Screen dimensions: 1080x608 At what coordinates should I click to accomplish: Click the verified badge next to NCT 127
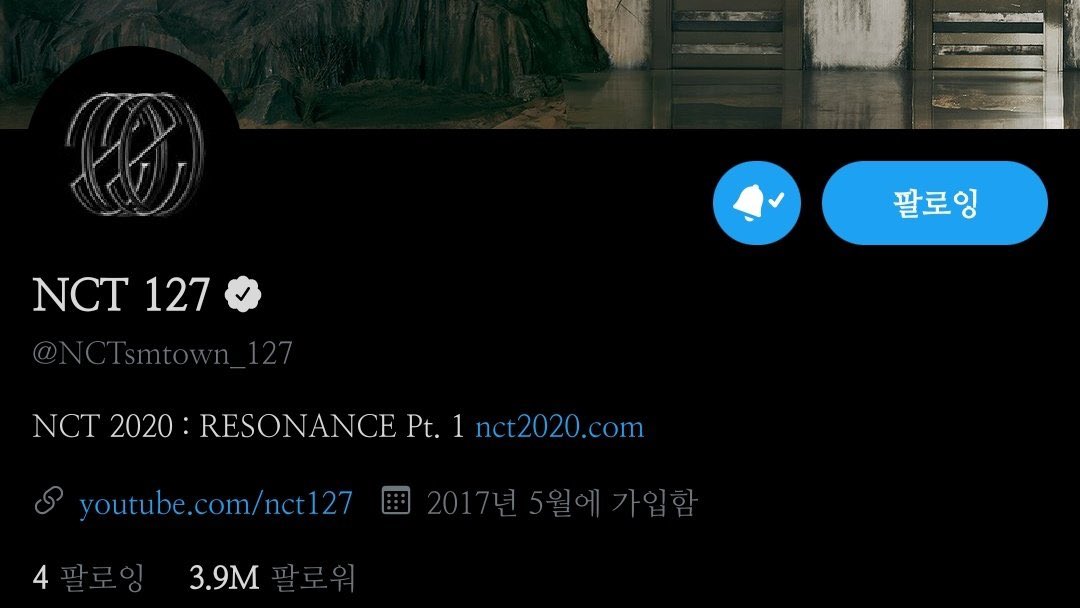pos(243,295)
